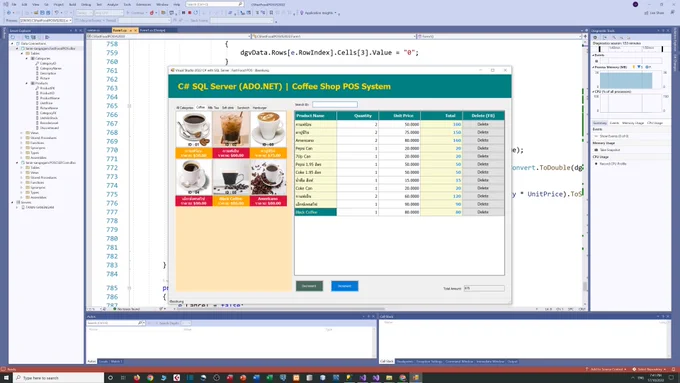Click the Search ID input field
This screenshot has height=383, width=680.
(x=335, y=105)
